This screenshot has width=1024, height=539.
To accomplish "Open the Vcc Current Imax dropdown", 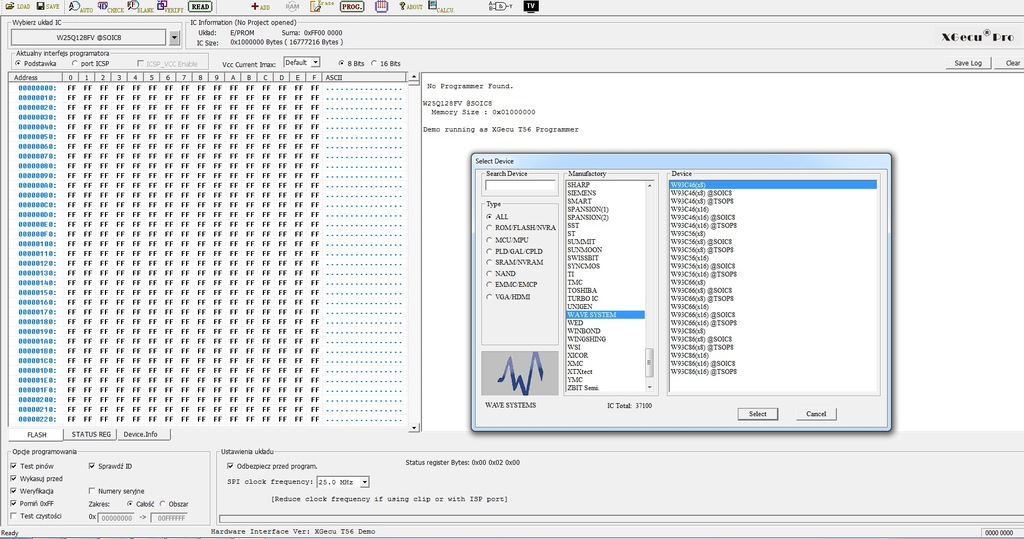I will 315,63.
